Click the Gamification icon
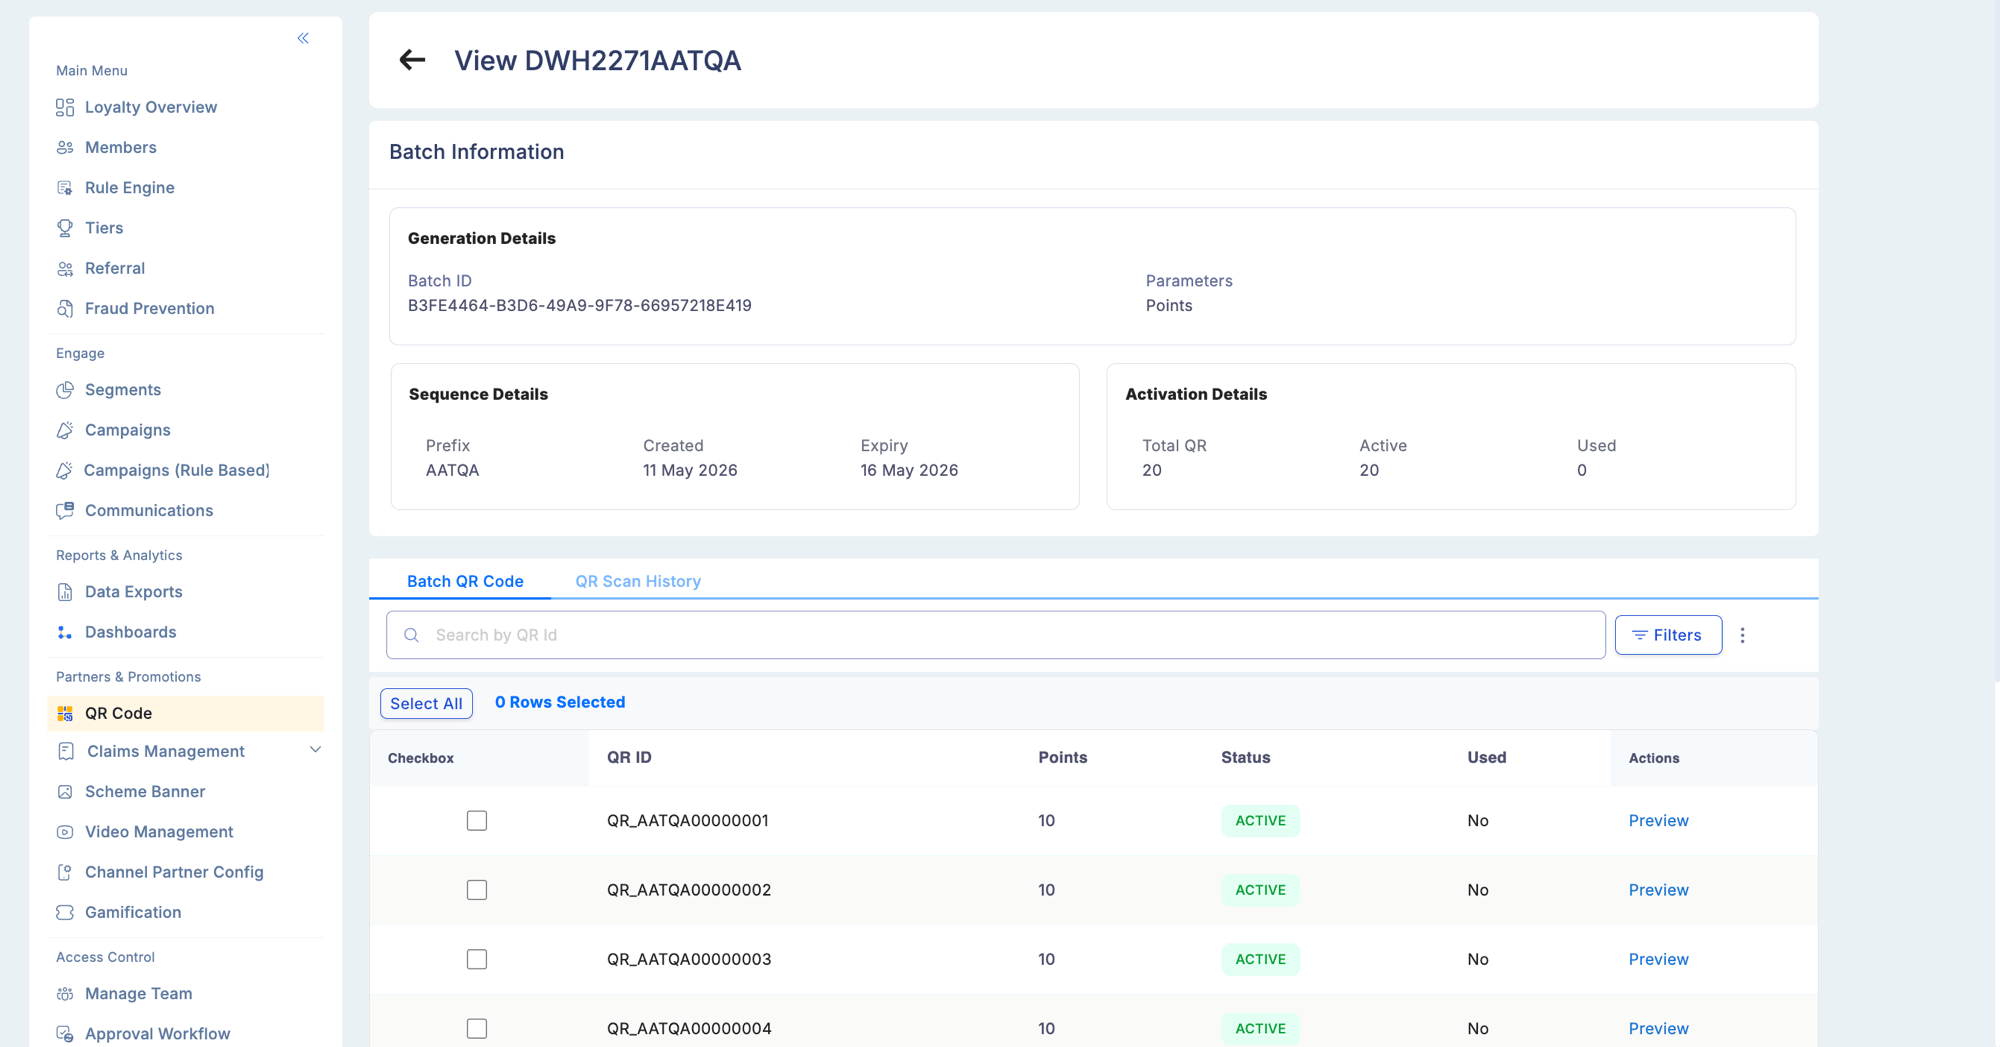Screen dimensions: 2000x1047 [x=65, y=912]
